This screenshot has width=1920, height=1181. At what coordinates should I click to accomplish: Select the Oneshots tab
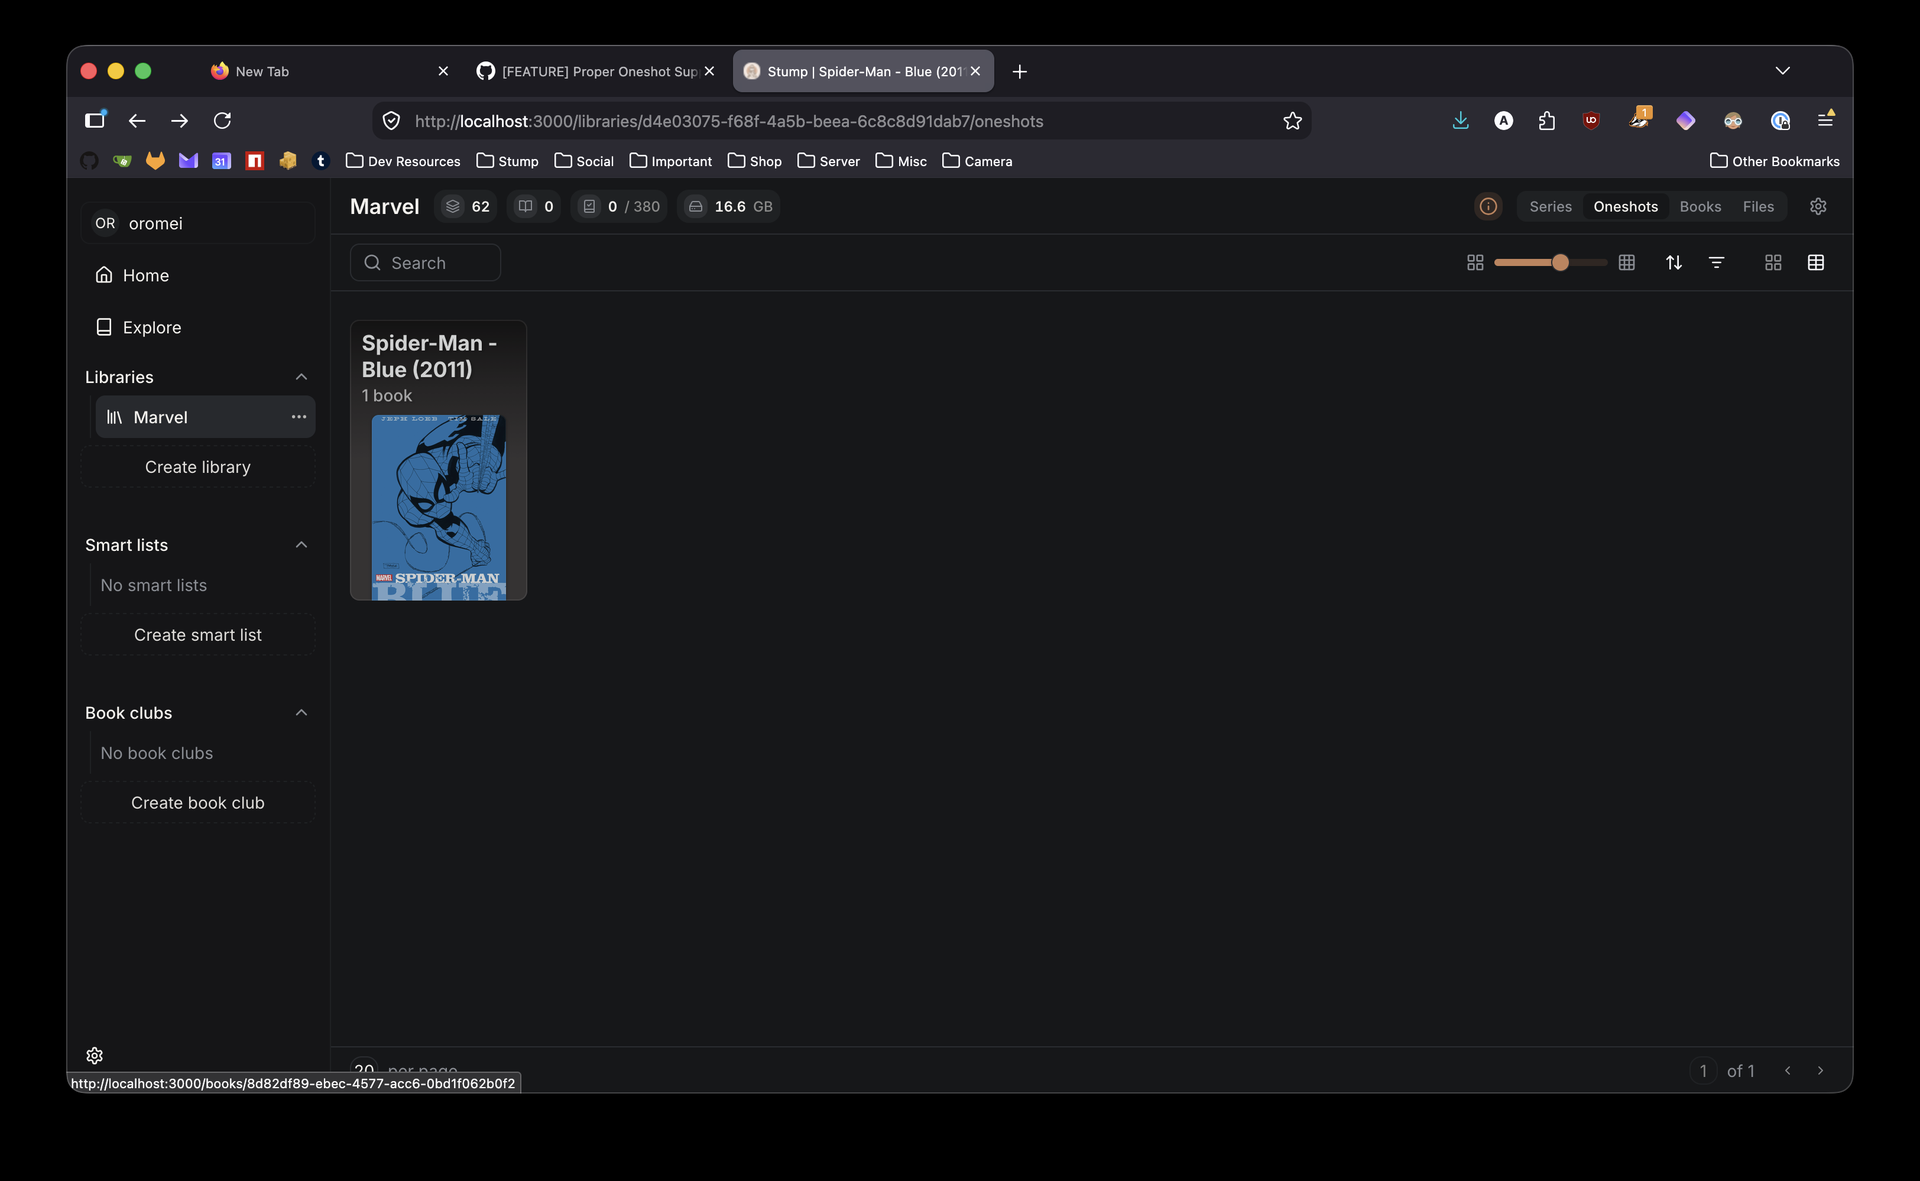[1626, 206]
